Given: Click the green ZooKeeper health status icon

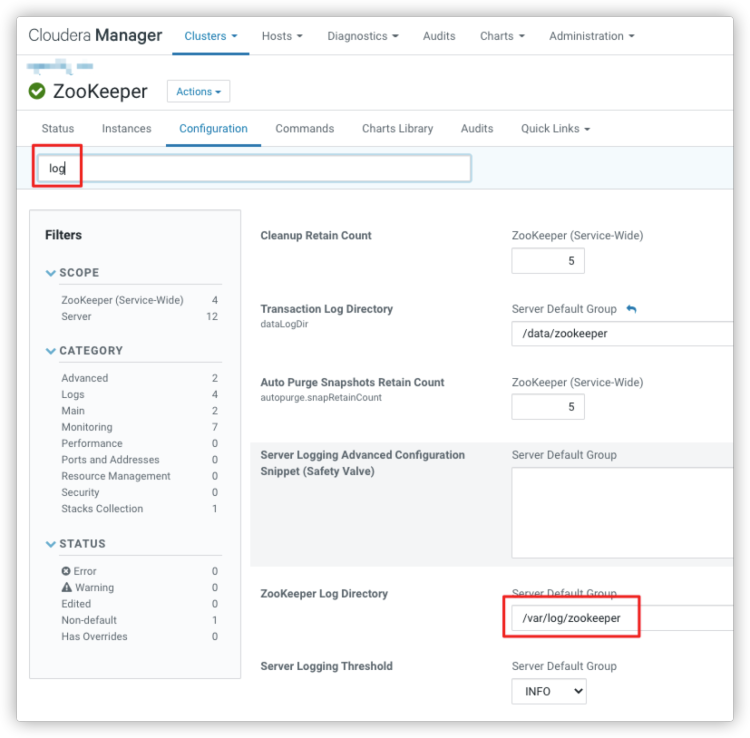Looking at the screenshot, I should point(37,91).
